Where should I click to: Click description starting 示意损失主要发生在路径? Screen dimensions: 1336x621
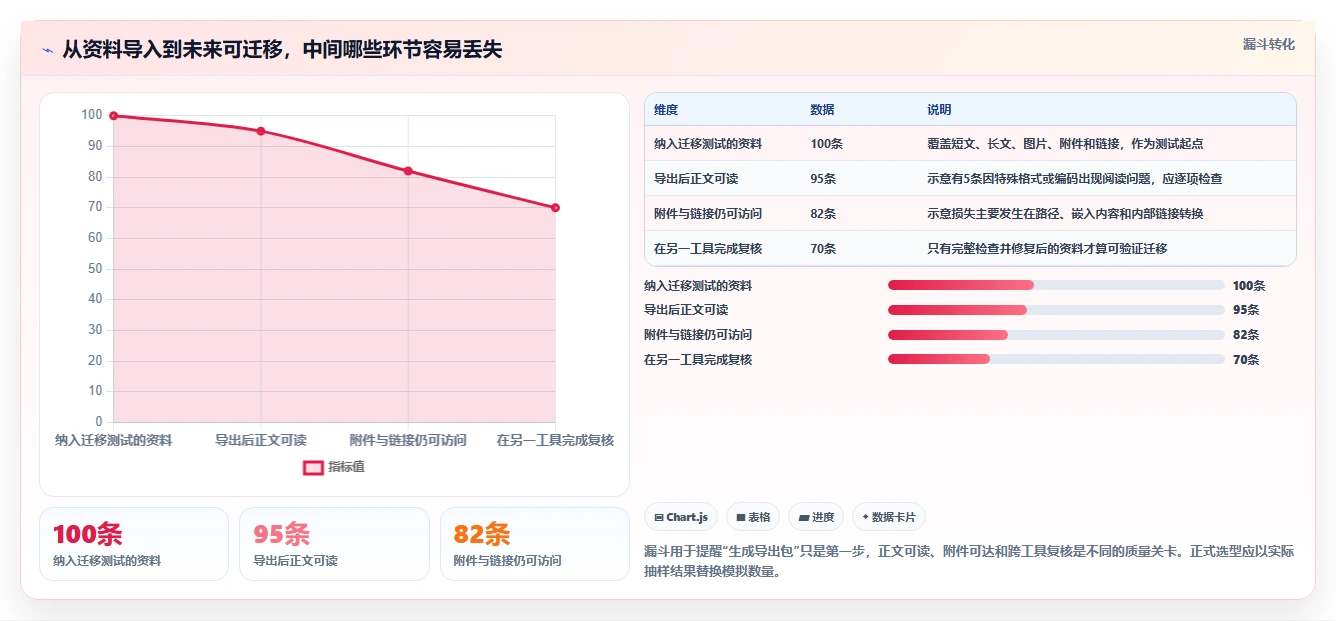pos(1065,214)
